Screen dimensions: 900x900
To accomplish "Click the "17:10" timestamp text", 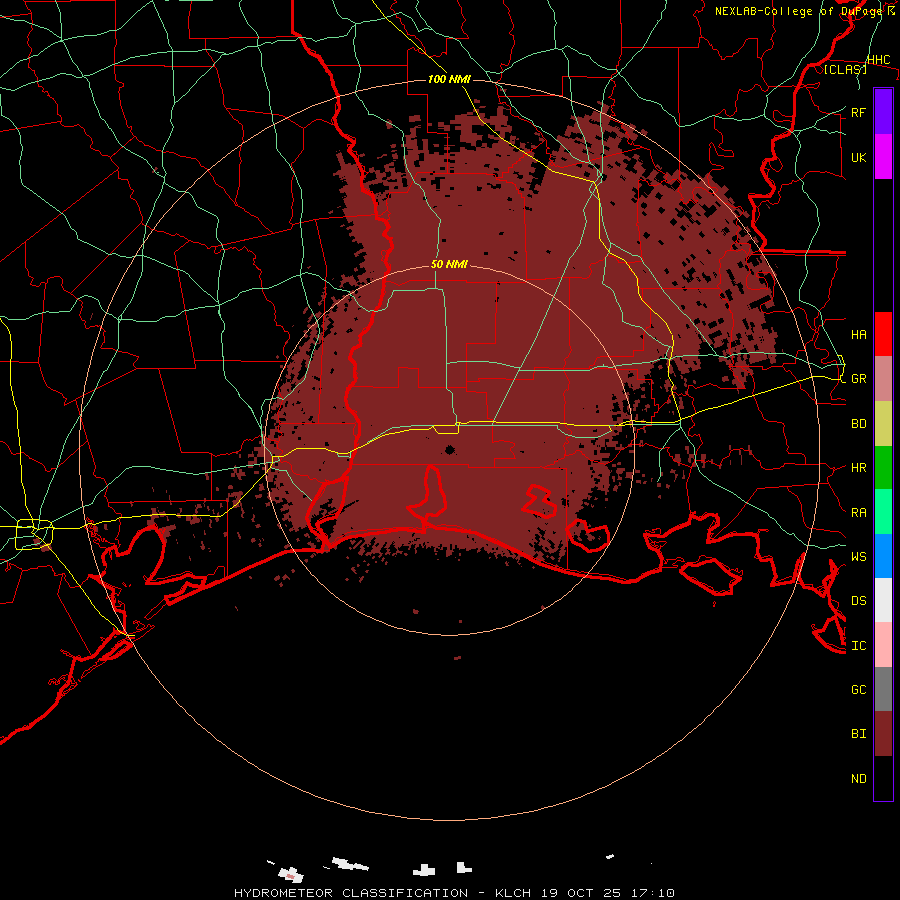I will click(655, 893).
